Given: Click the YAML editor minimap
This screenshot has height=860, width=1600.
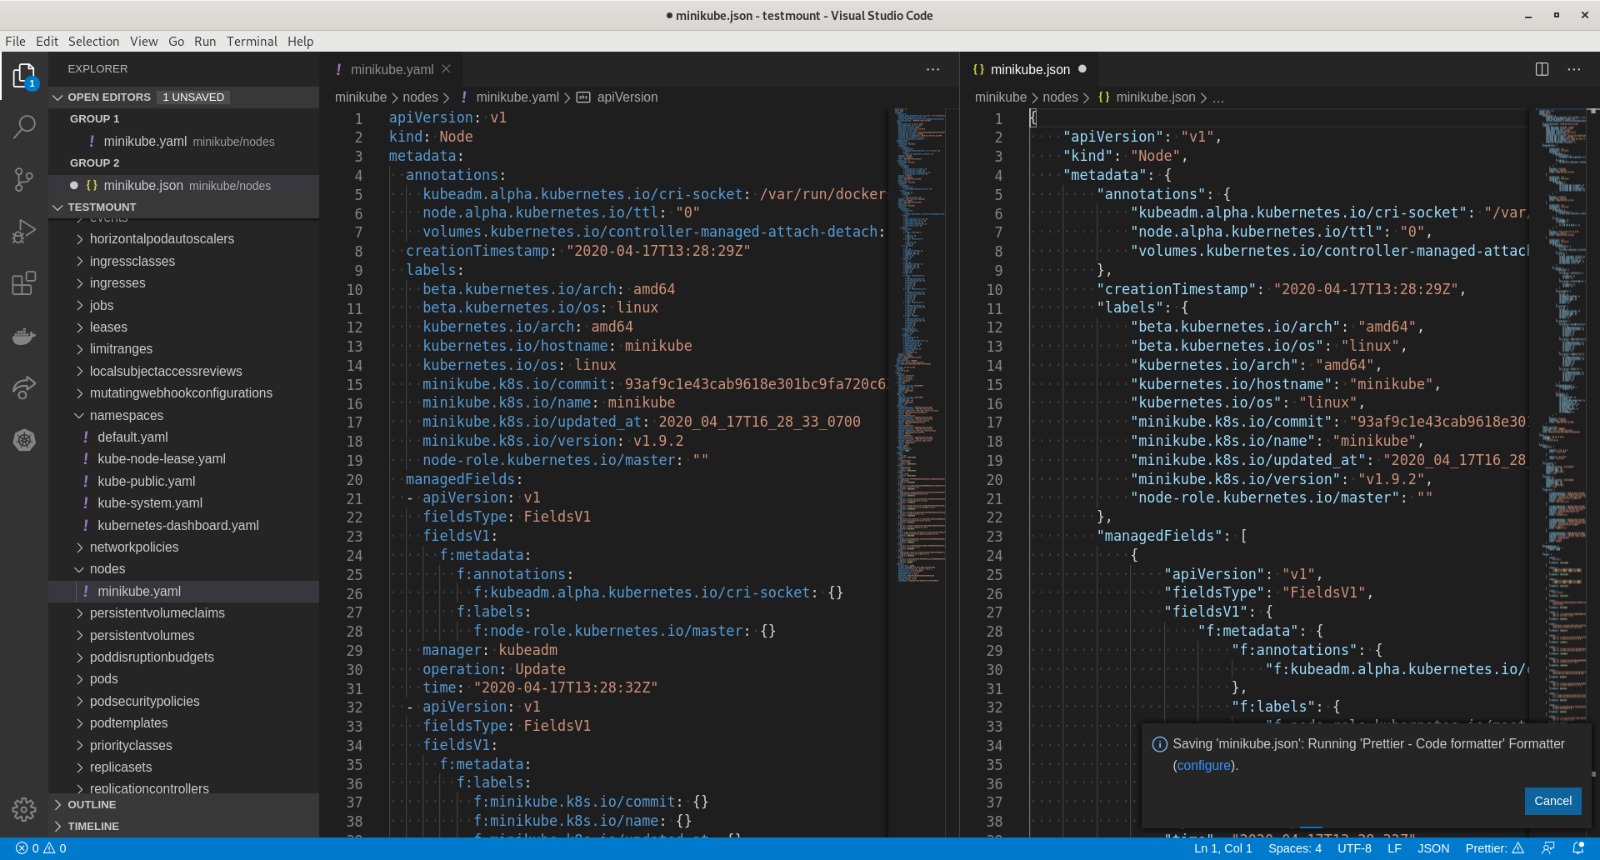Looking at the screenshot, I should [x=920, y=345].
